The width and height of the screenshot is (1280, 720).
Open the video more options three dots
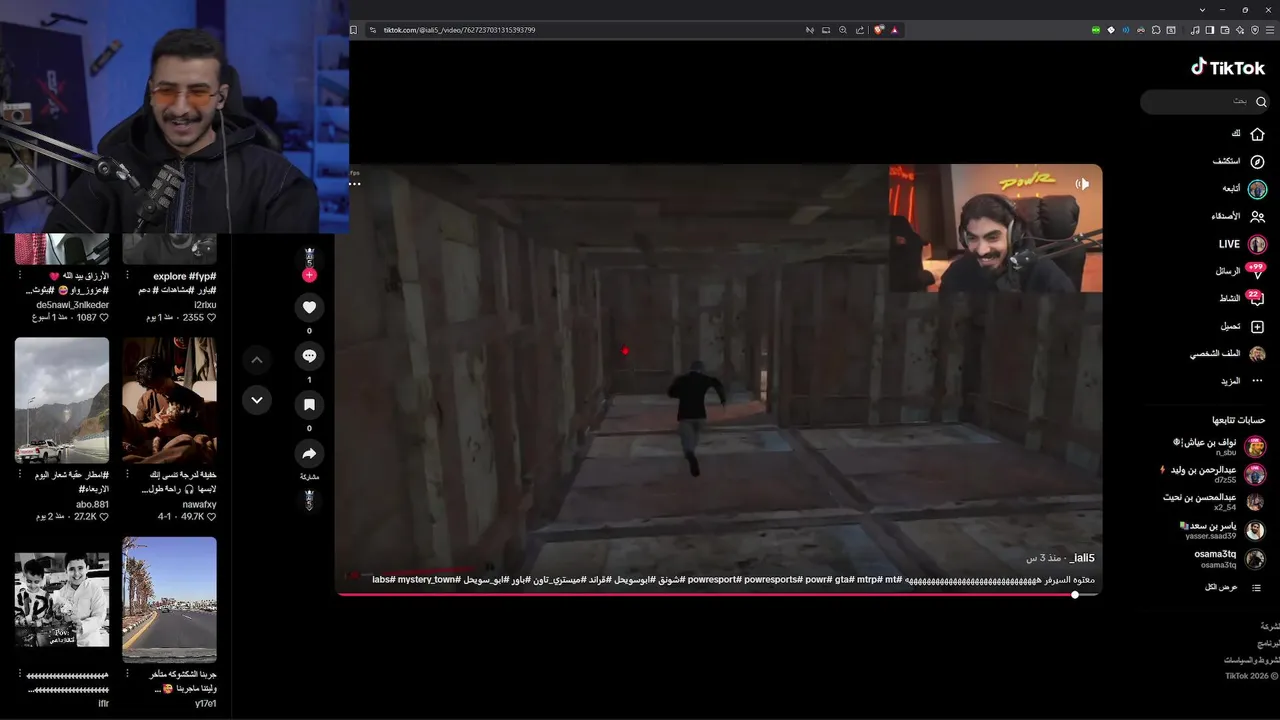tap(355, 184)
